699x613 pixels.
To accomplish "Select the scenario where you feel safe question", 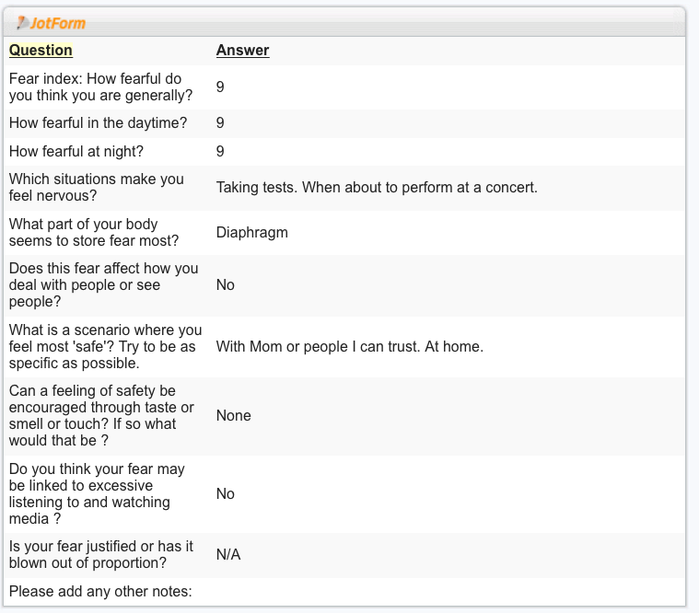I will (105, 346).
